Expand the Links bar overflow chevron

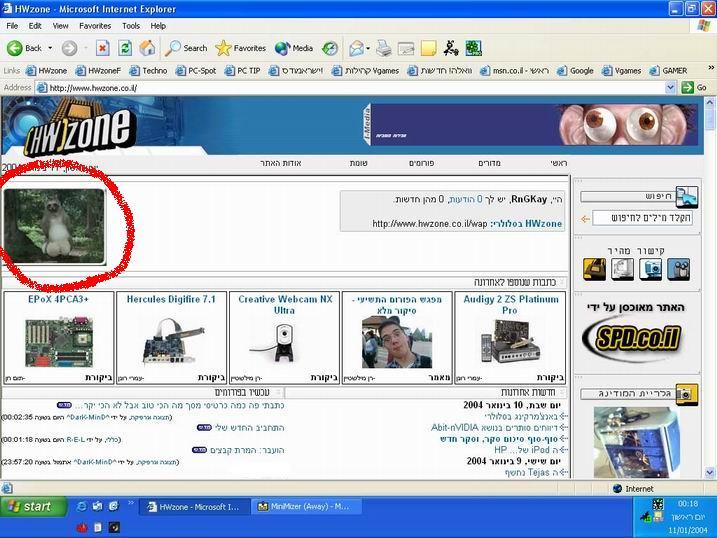pyautogui.click(x=711, y=68)
